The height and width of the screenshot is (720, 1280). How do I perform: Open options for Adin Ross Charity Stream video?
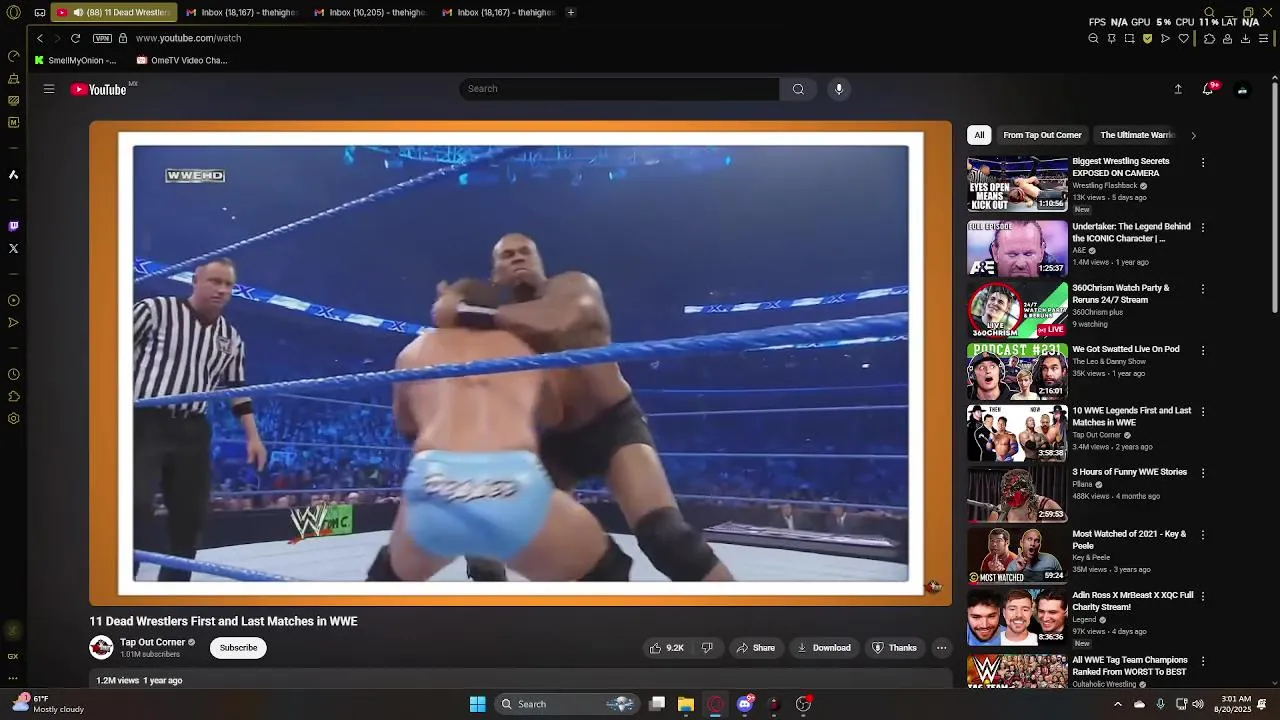1203,596
